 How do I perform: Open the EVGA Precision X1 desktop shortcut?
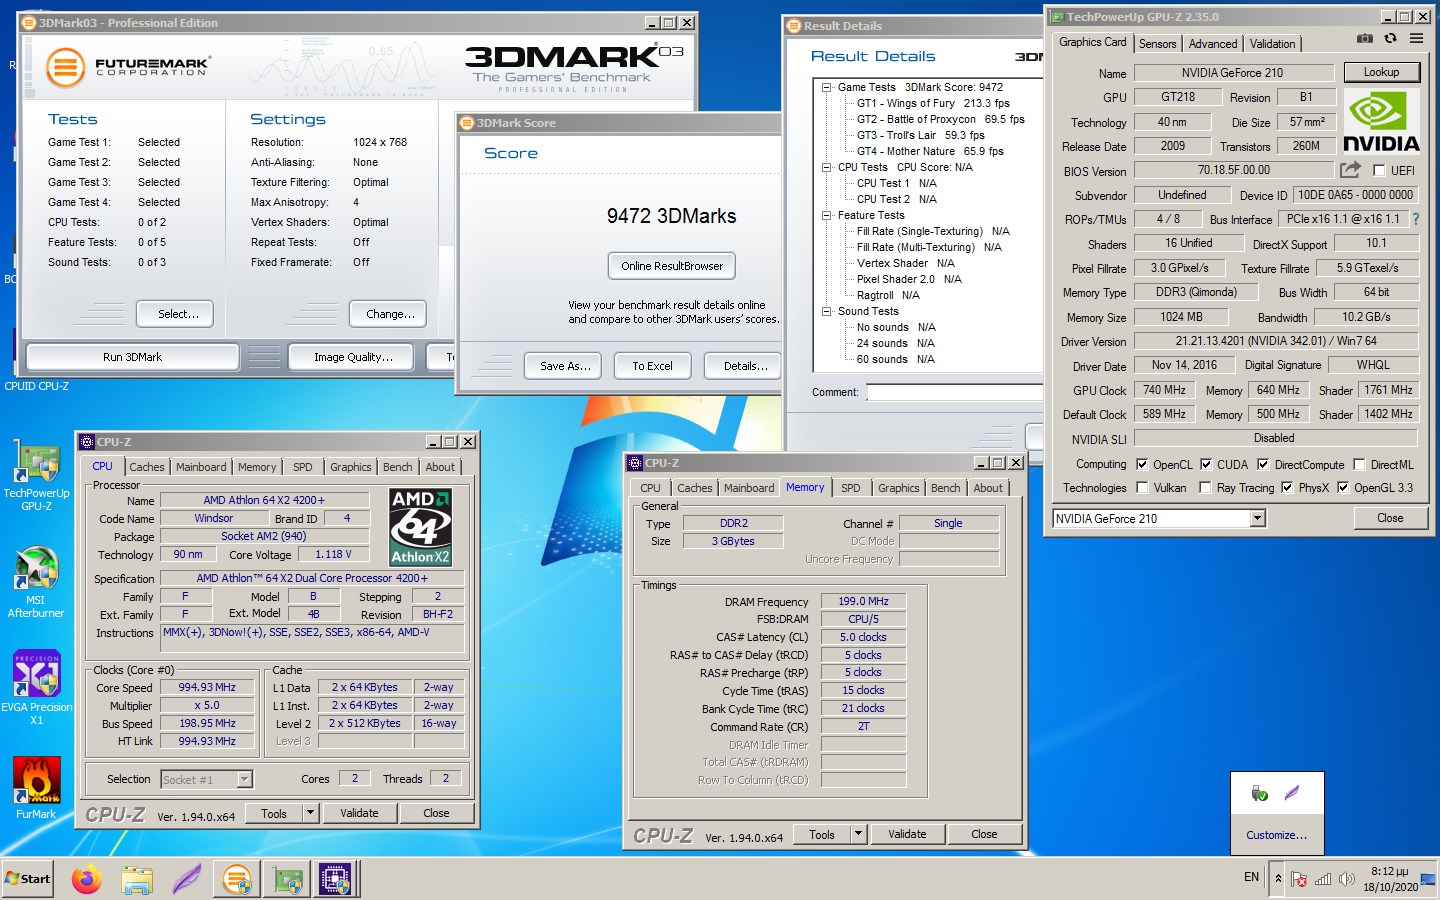click(x=36, y=689)
